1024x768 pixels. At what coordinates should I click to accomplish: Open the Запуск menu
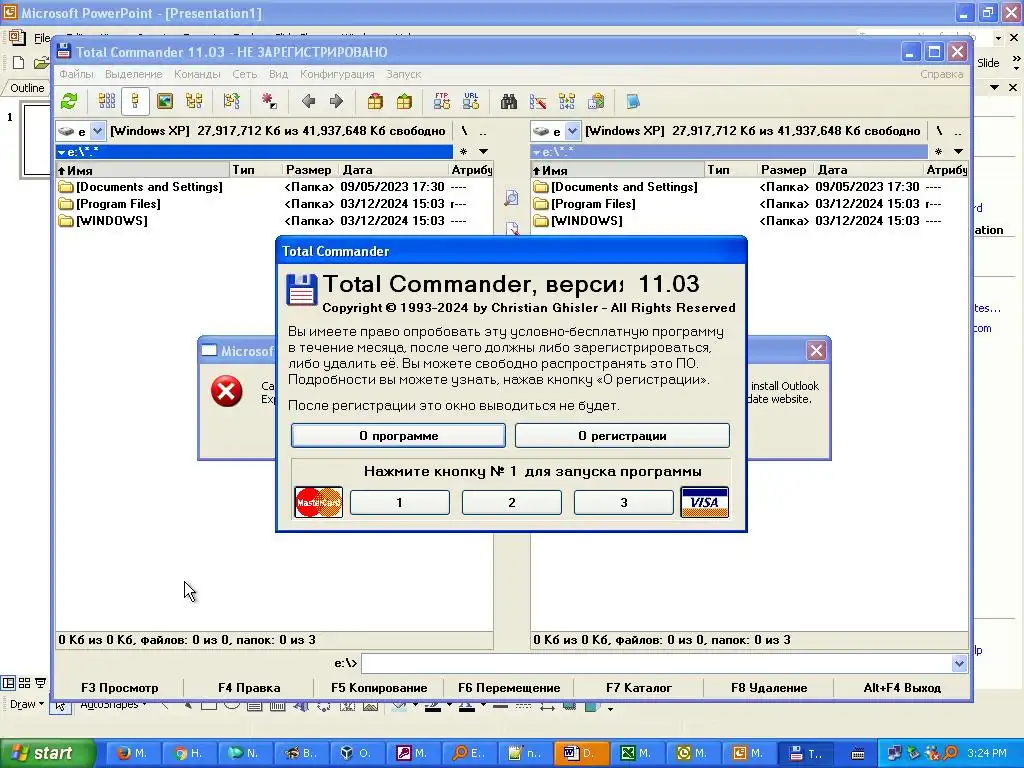pos(404,74)
